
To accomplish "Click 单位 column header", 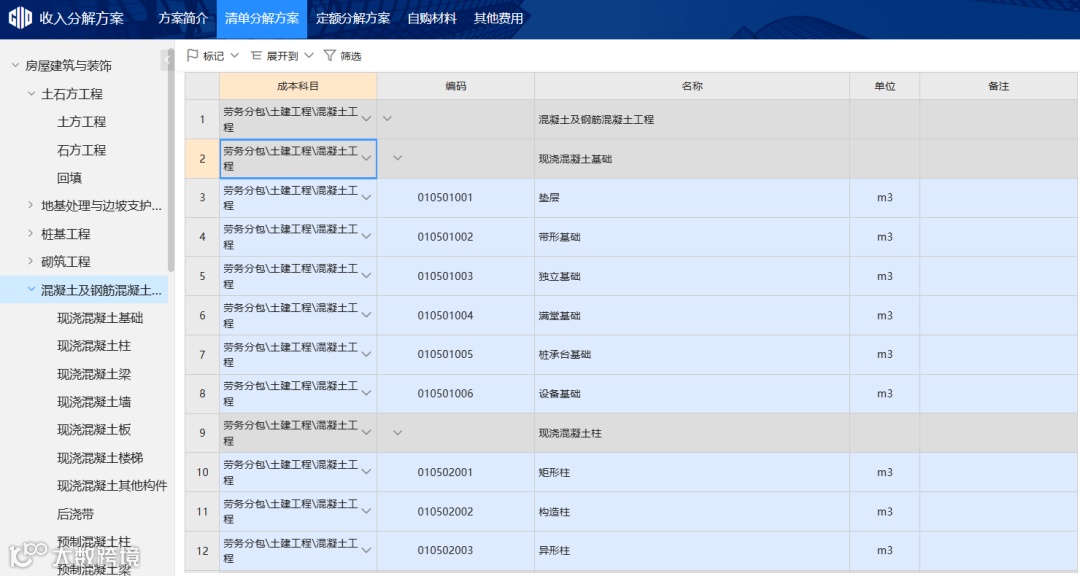I will [x=884, y=86].
